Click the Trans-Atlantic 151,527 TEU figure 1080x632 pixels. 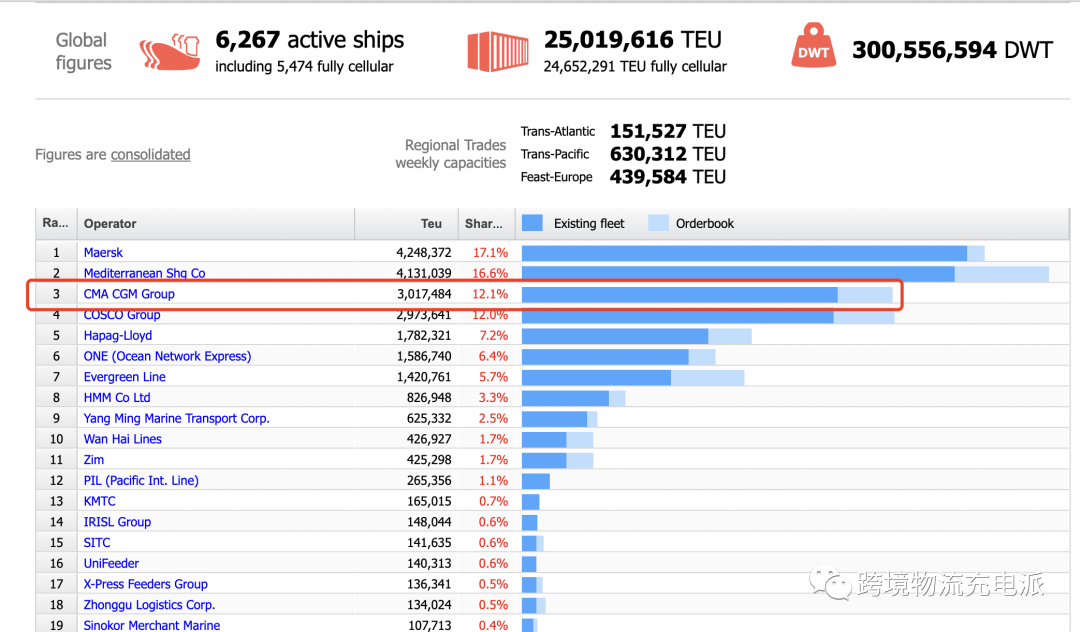click(x=667, y=131)
